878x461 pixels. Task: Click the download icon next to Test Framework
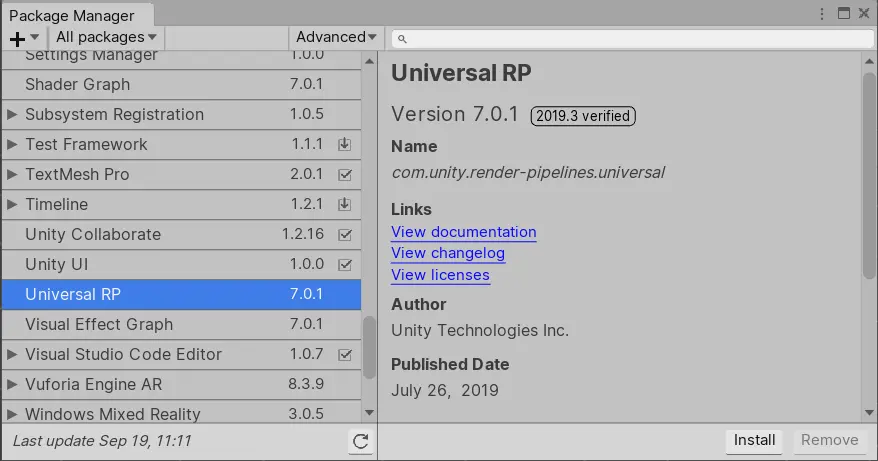point(345,145)
